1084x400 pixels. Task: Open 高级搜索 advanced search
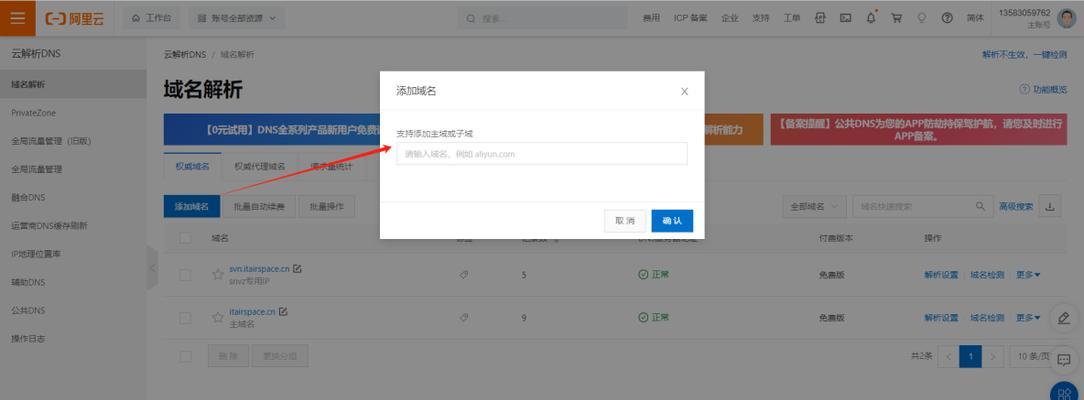pyautogui.click(x=1016, y=207)
